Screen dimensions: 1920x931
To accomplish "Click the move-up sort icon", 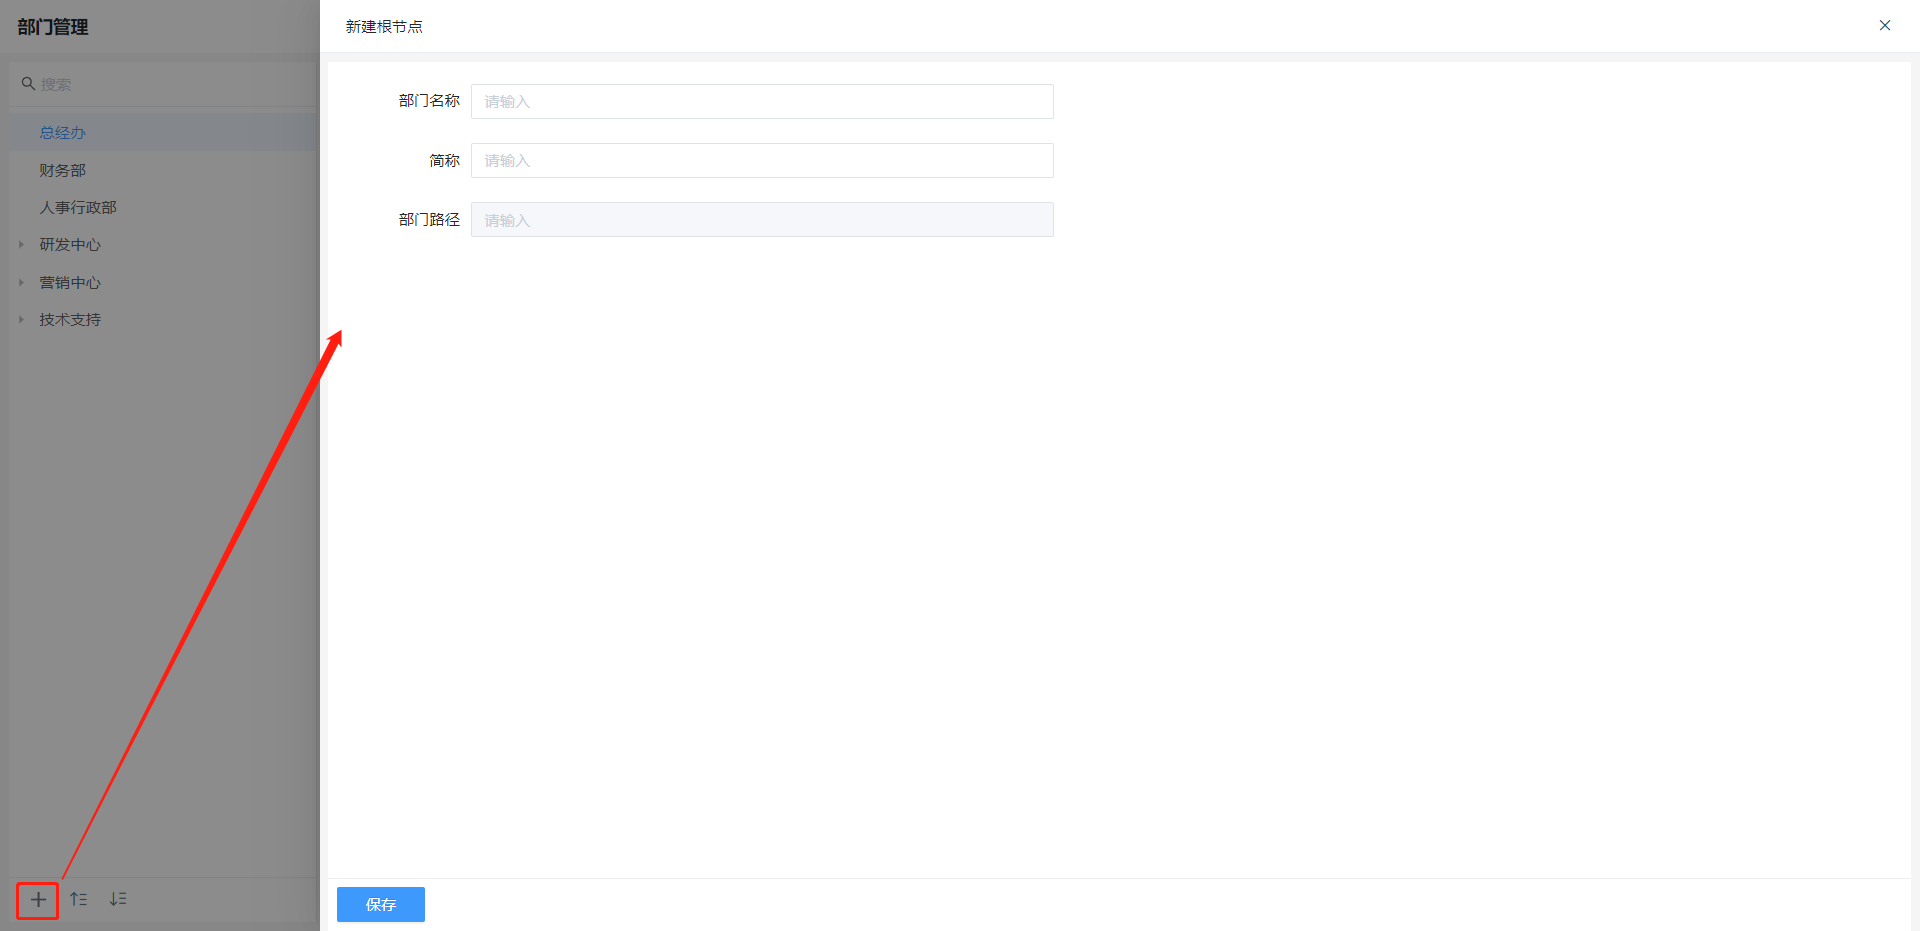I will tap(79, 900).
